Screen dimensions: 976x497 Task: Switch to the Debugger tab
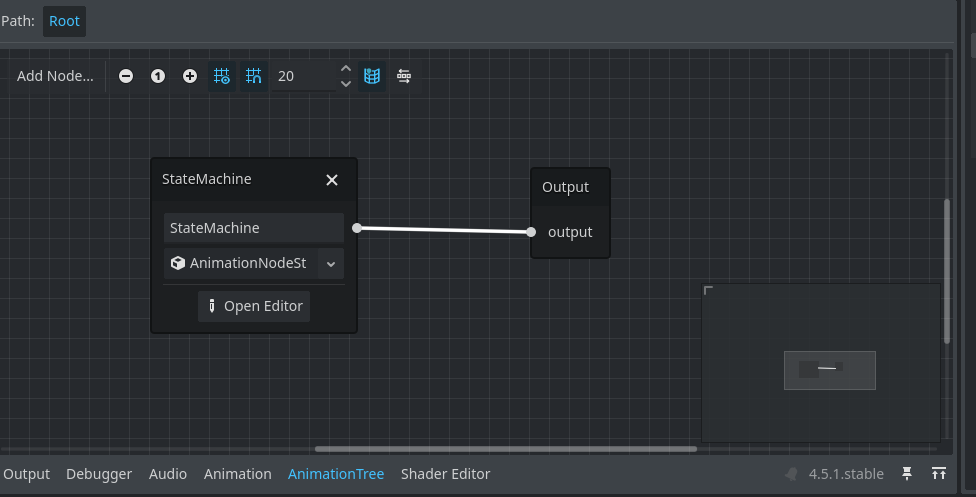[x=99, y=474]
